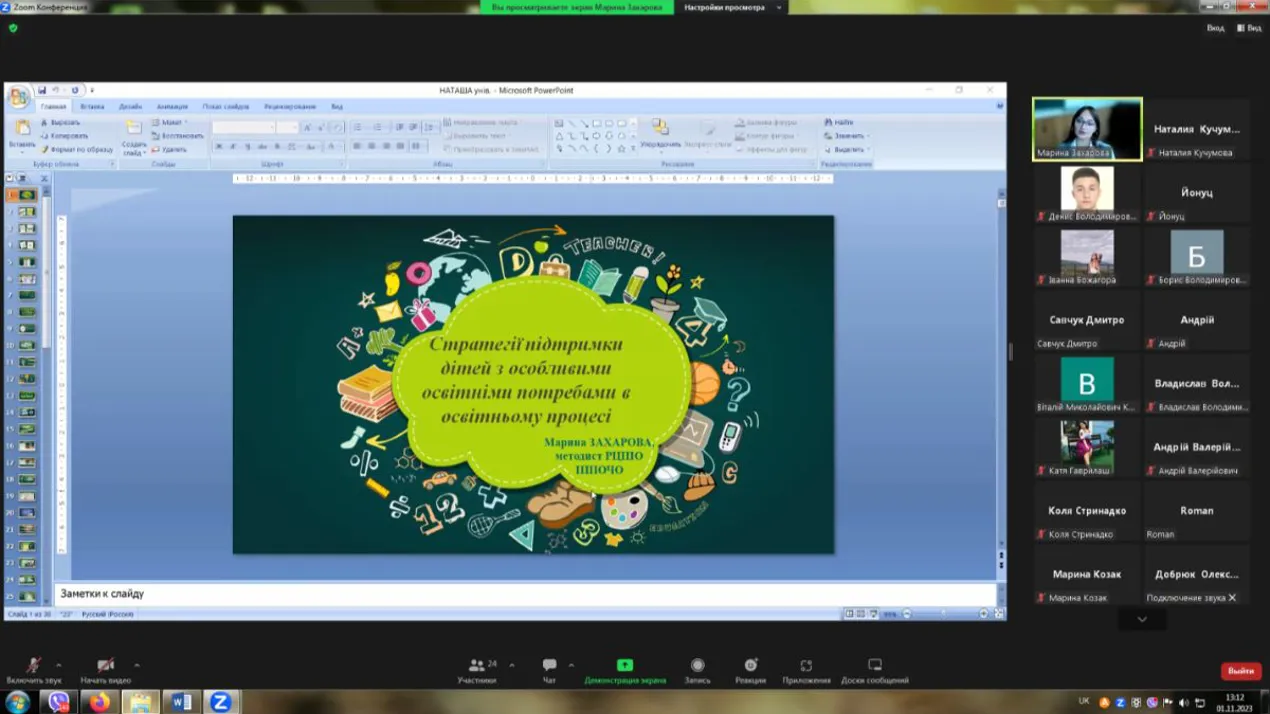This screenshot has height=714, width=1270.
Task: Open Firefox from Windows taskbar
Action: tap(99, 702)
